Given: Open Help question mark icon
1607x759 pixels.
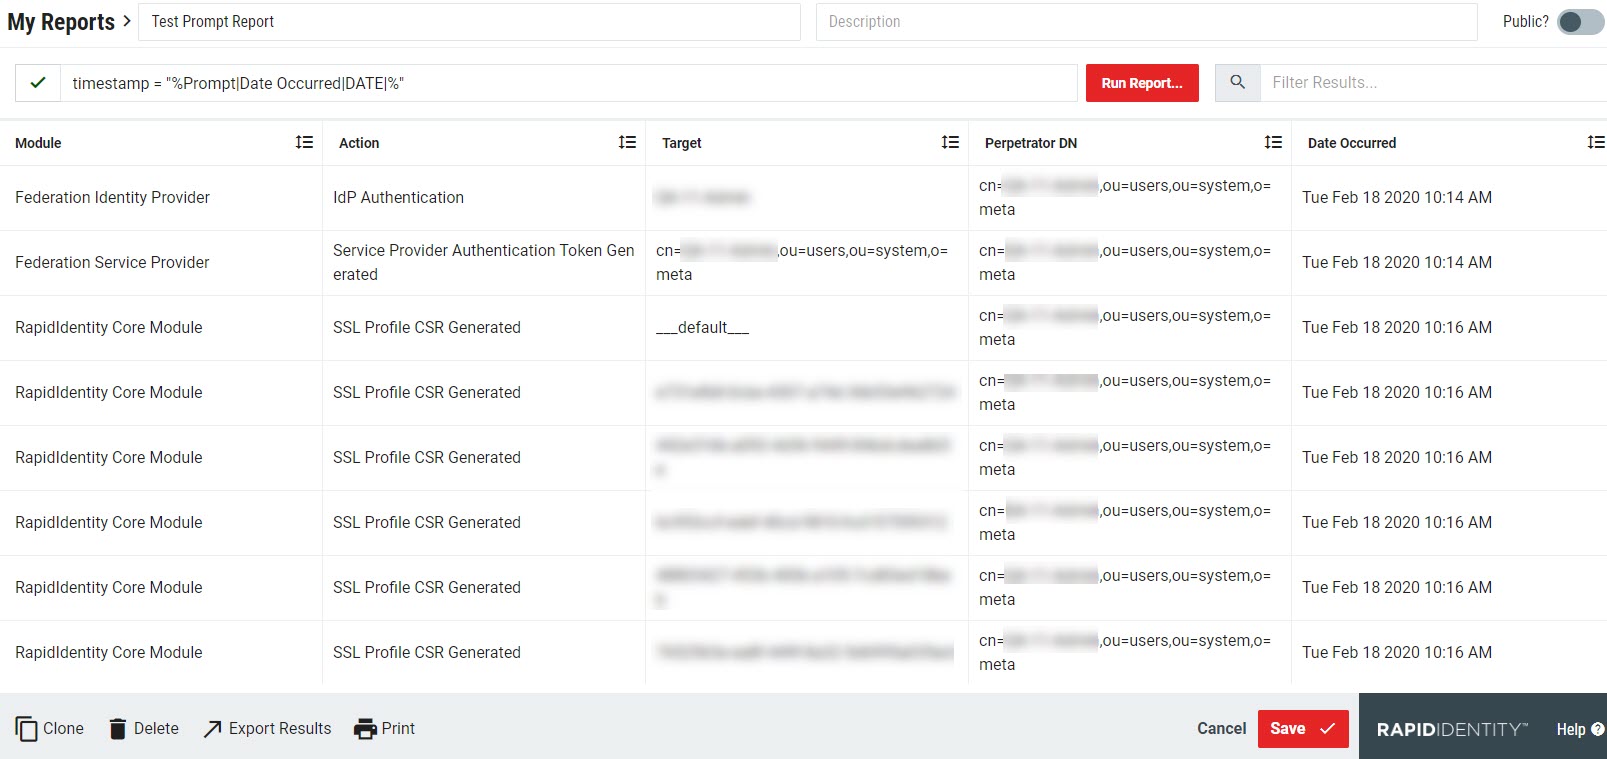Looking at the screenshot, I should coord(1597,729).
